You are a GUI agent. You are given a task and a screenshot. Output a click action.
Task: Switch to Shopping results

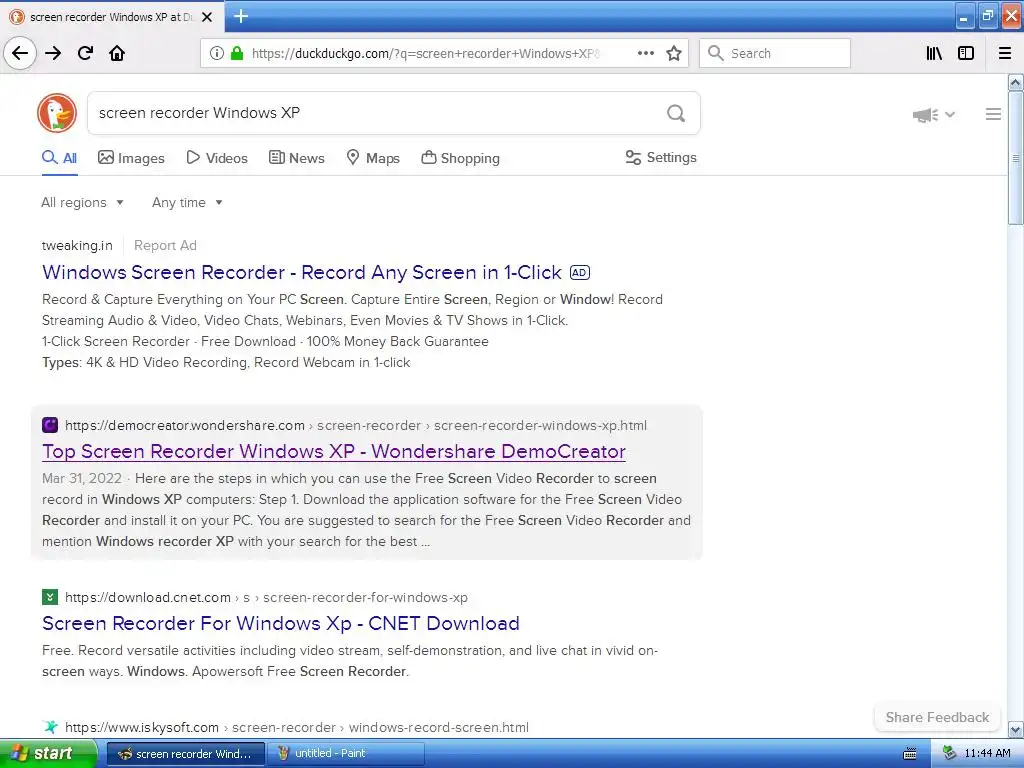[x=460, y=158]
